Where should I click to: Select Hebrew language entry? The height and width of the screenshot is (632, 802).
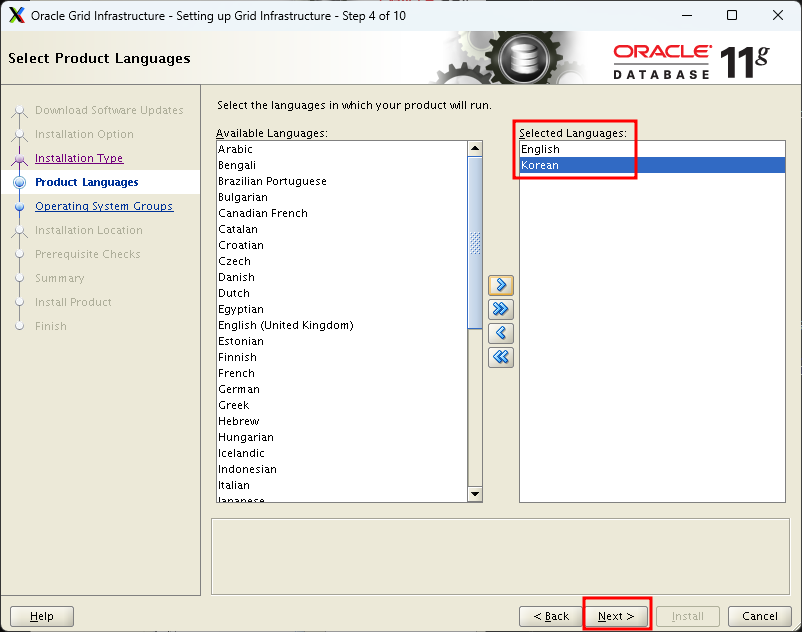(342, 421)
